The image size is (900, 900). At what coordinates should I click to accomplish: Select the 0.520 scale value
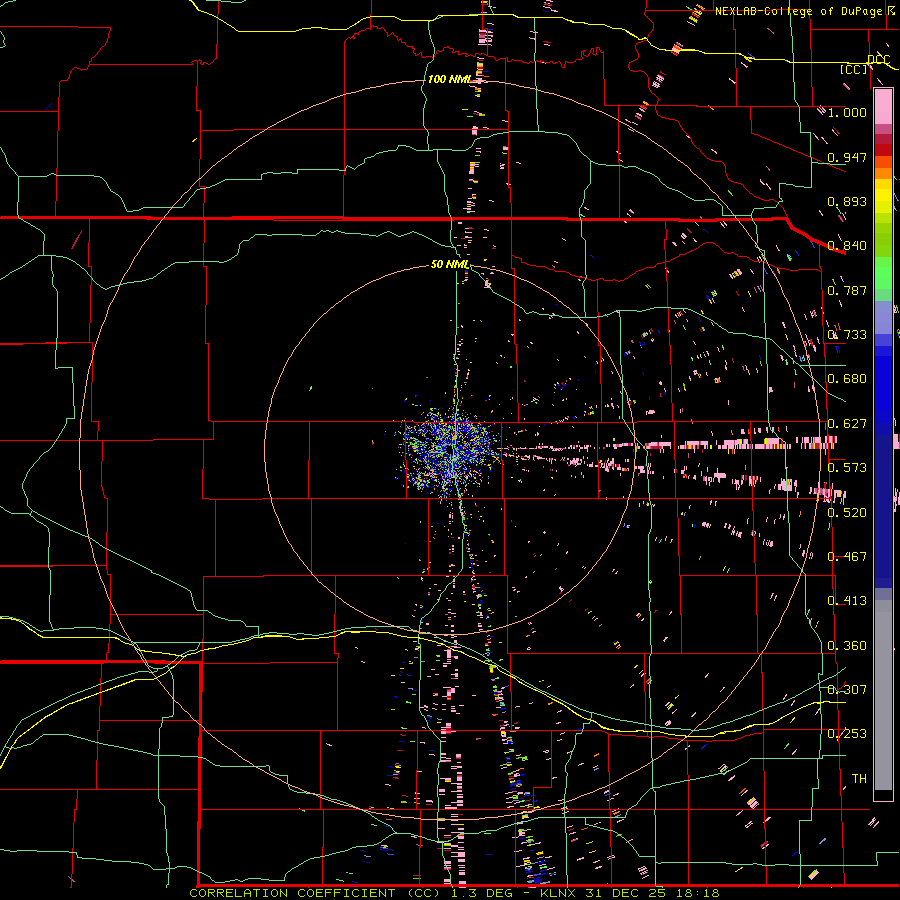847,513
